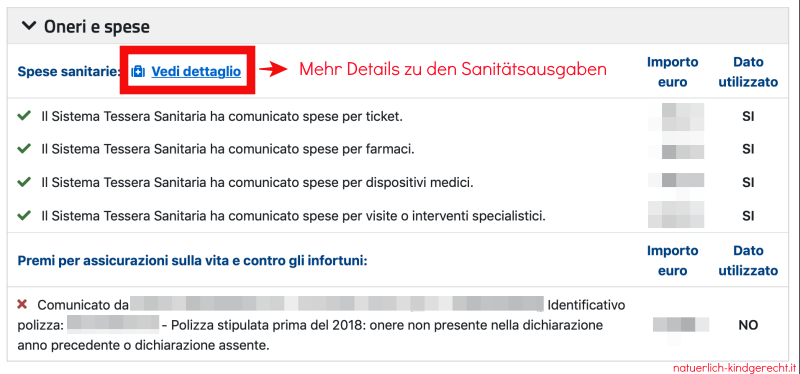The image size is (800, 374).
Task: Click the medical kit icon beside Vedi dettaglio
Action: [138, 71]
